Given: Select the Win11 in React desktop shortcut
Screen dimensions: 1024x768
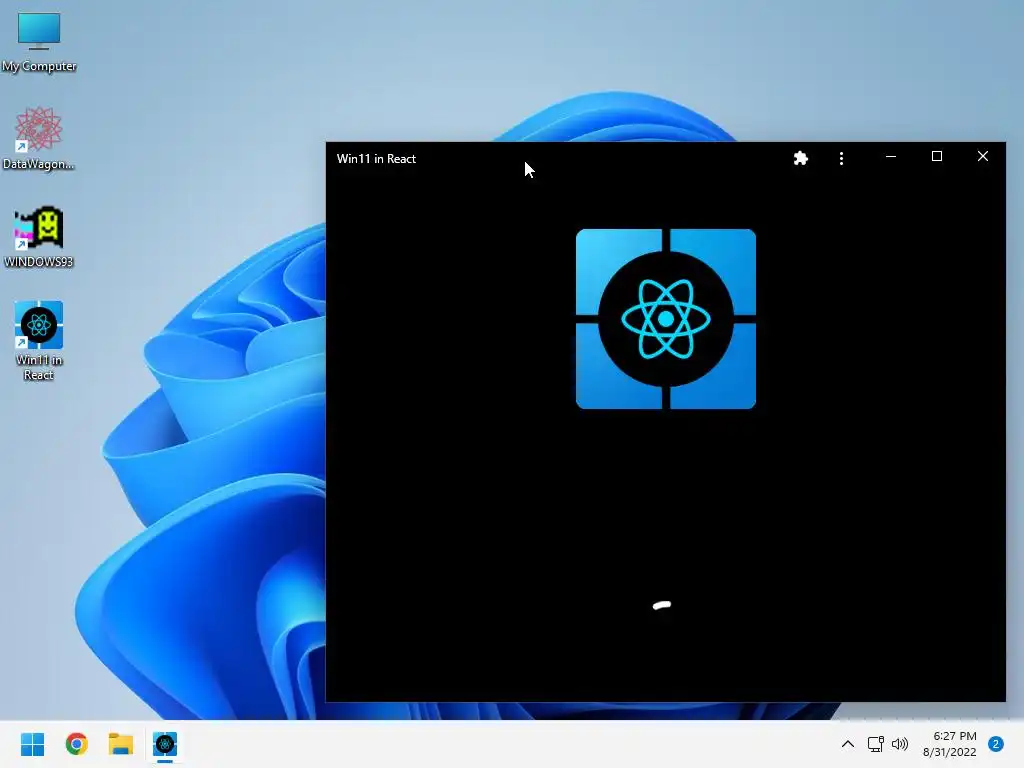Looking at the screenshot, I should point(39,341).
